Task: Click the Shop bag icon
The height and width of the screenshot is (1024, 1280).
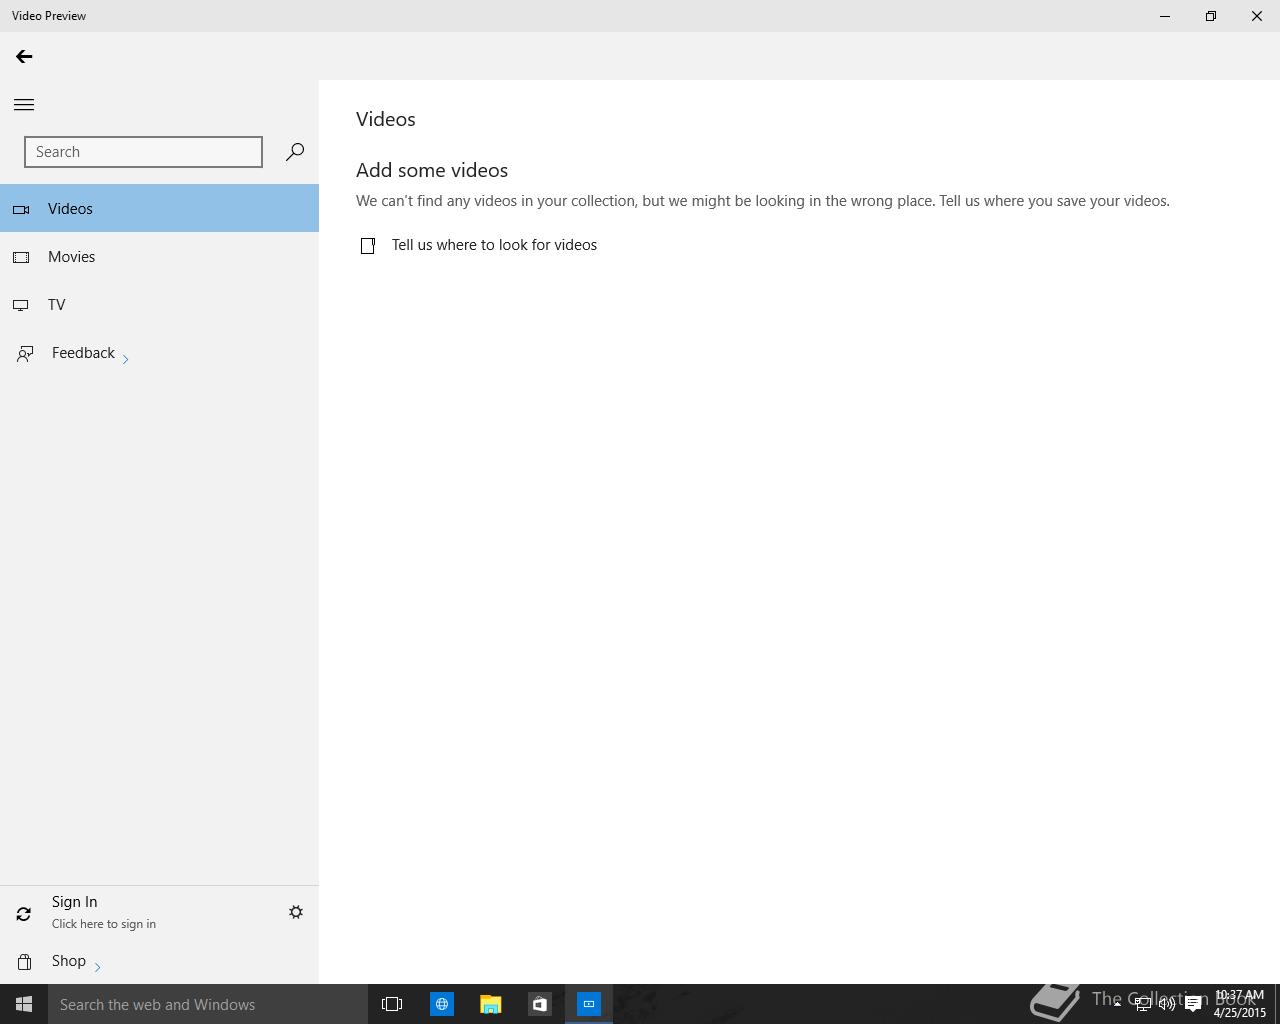Action: click(x=24, y=962)
